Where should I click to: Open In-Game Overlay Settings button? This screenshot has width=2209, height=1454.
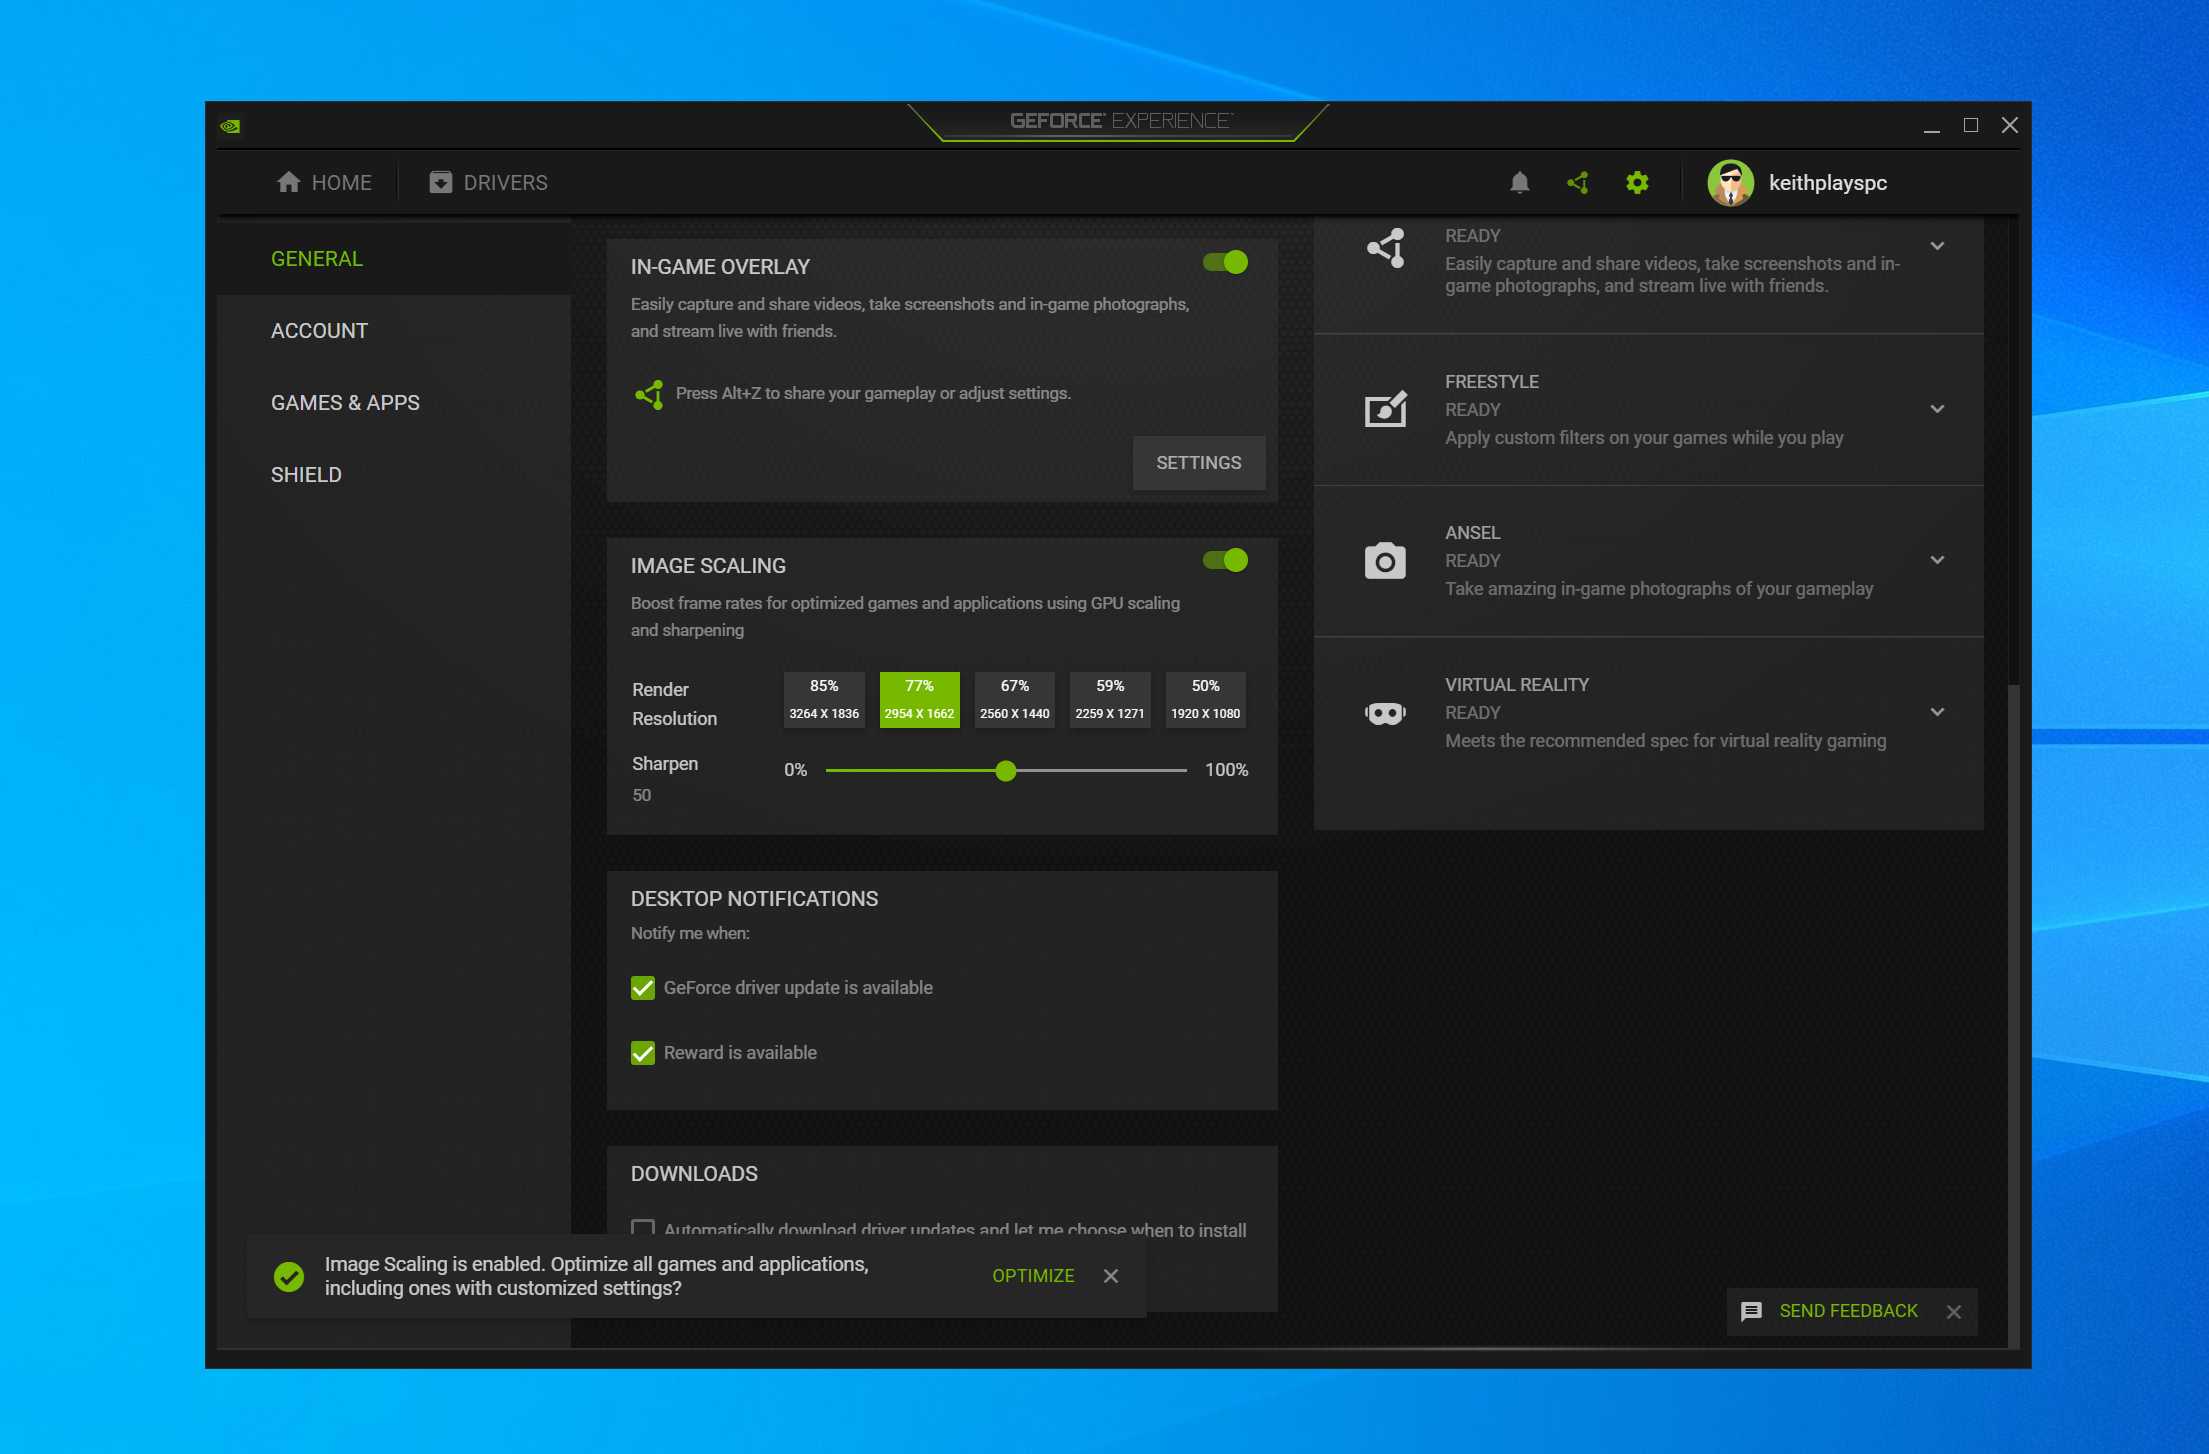[x=1198, y=463]
